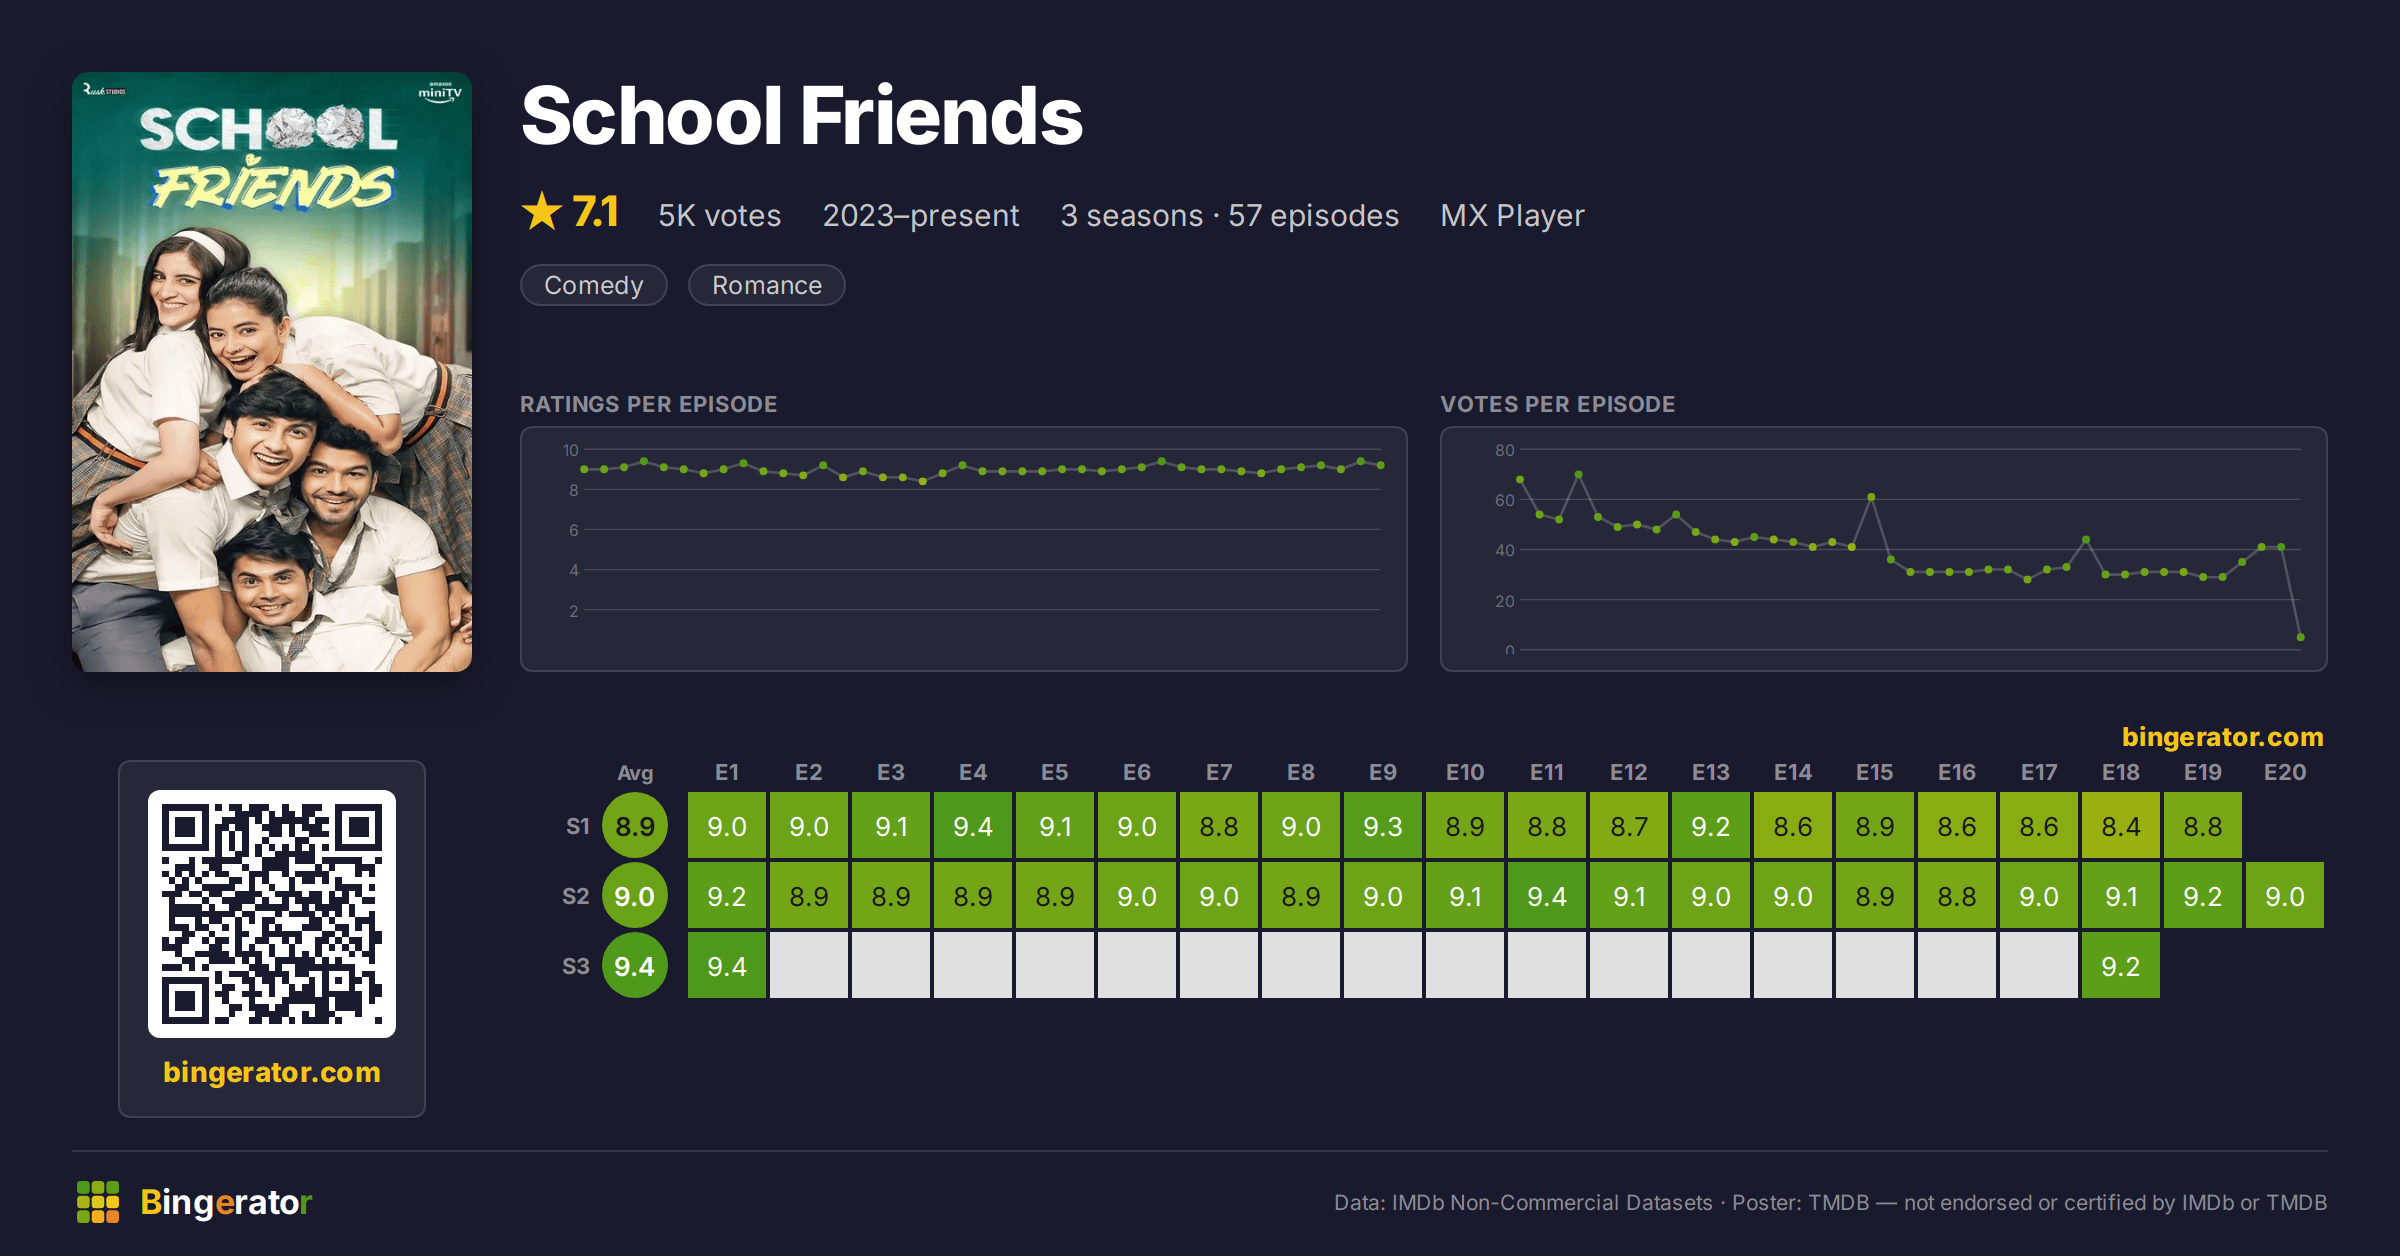
Task: Click the Comedy genre tag
Action: pos(594,285)
